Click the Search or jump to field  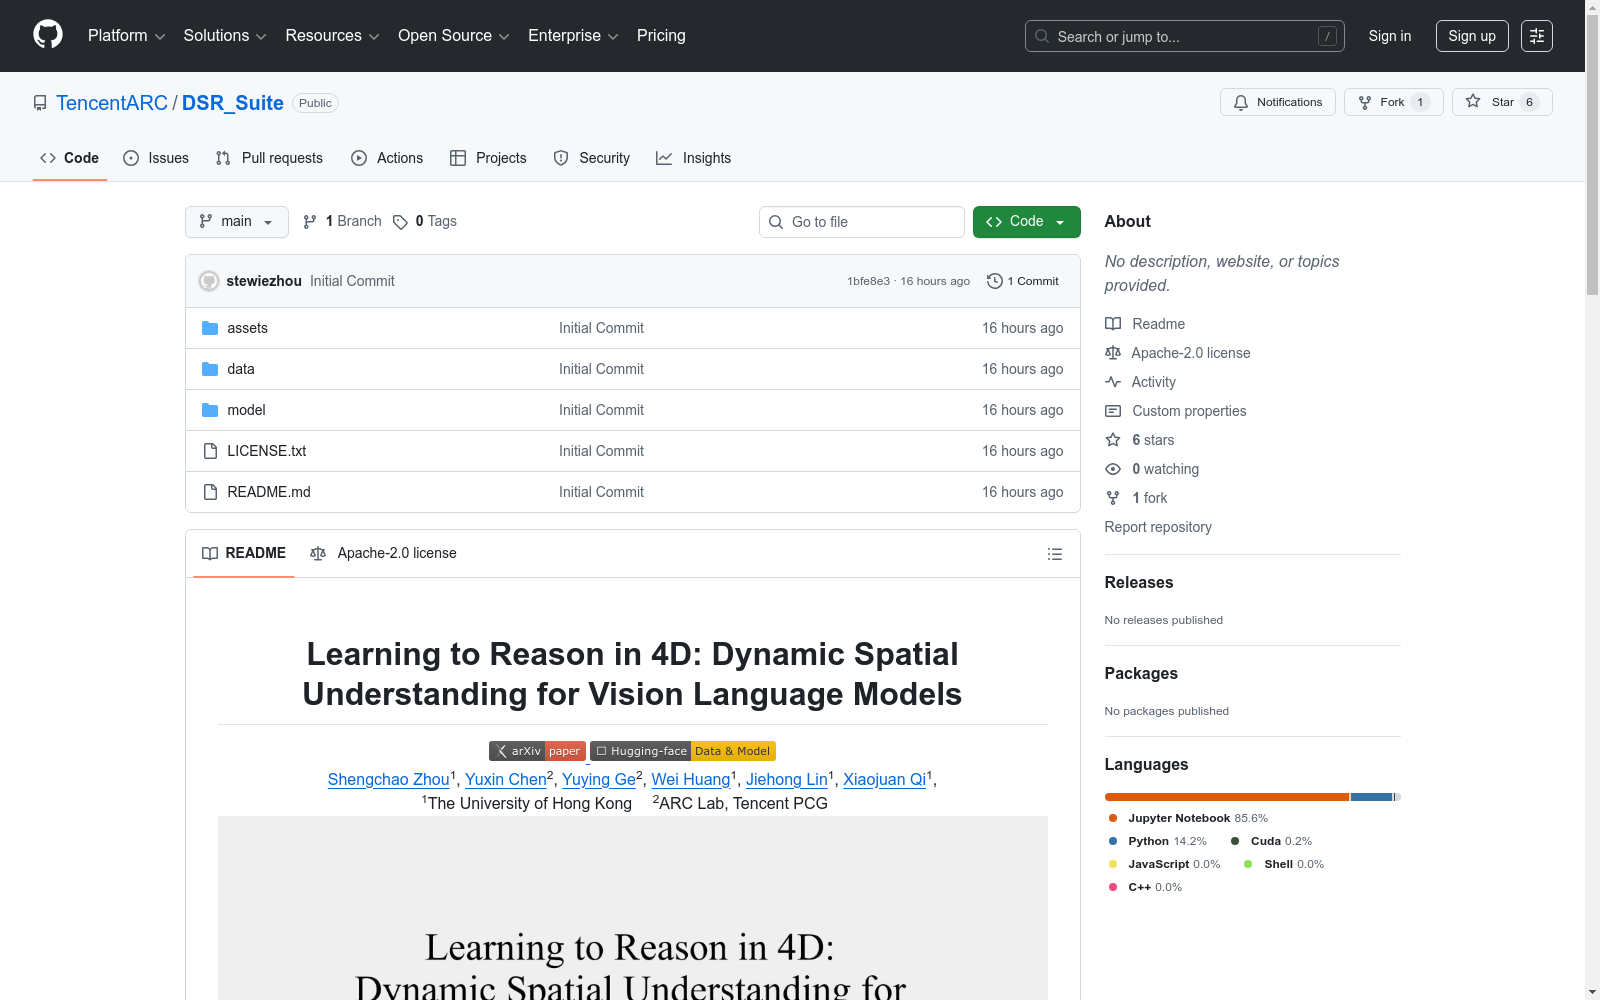pyautogui.click(x=1185, y=36)
